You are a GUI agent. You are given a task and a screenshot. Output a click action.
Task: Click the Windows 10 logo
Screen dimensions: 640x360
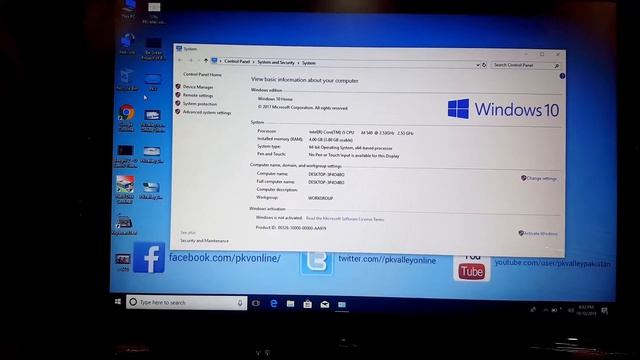503,109
